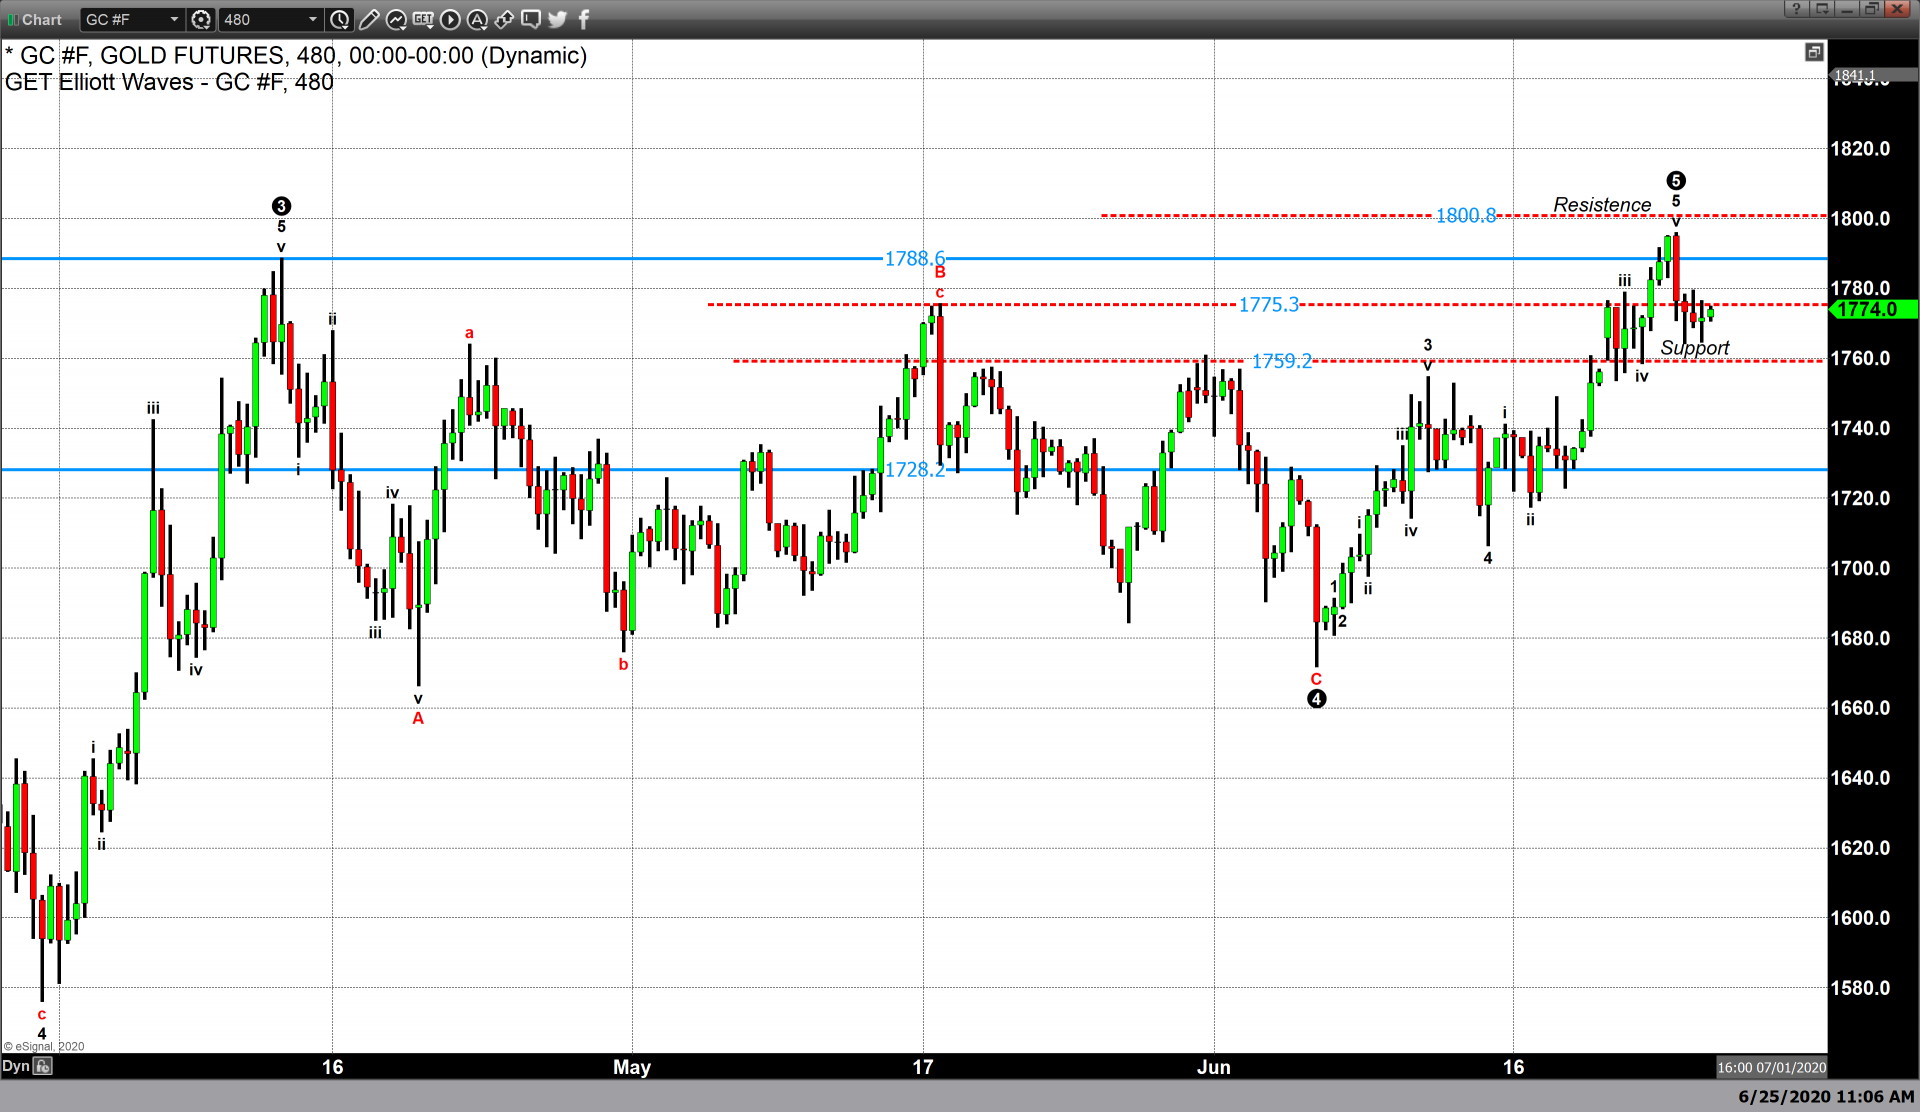Click the circled wave 4 label

1317,699
